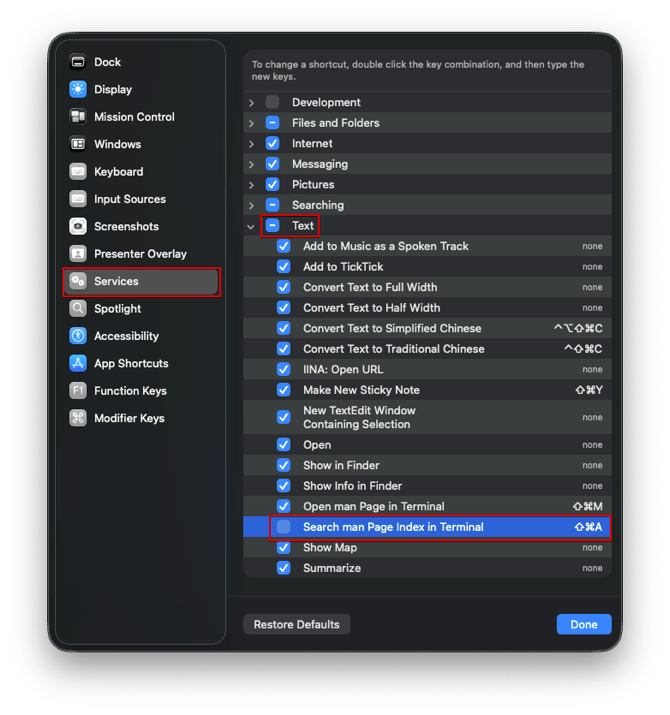Enable Search man Page Index checkbox

click(284, 527)
